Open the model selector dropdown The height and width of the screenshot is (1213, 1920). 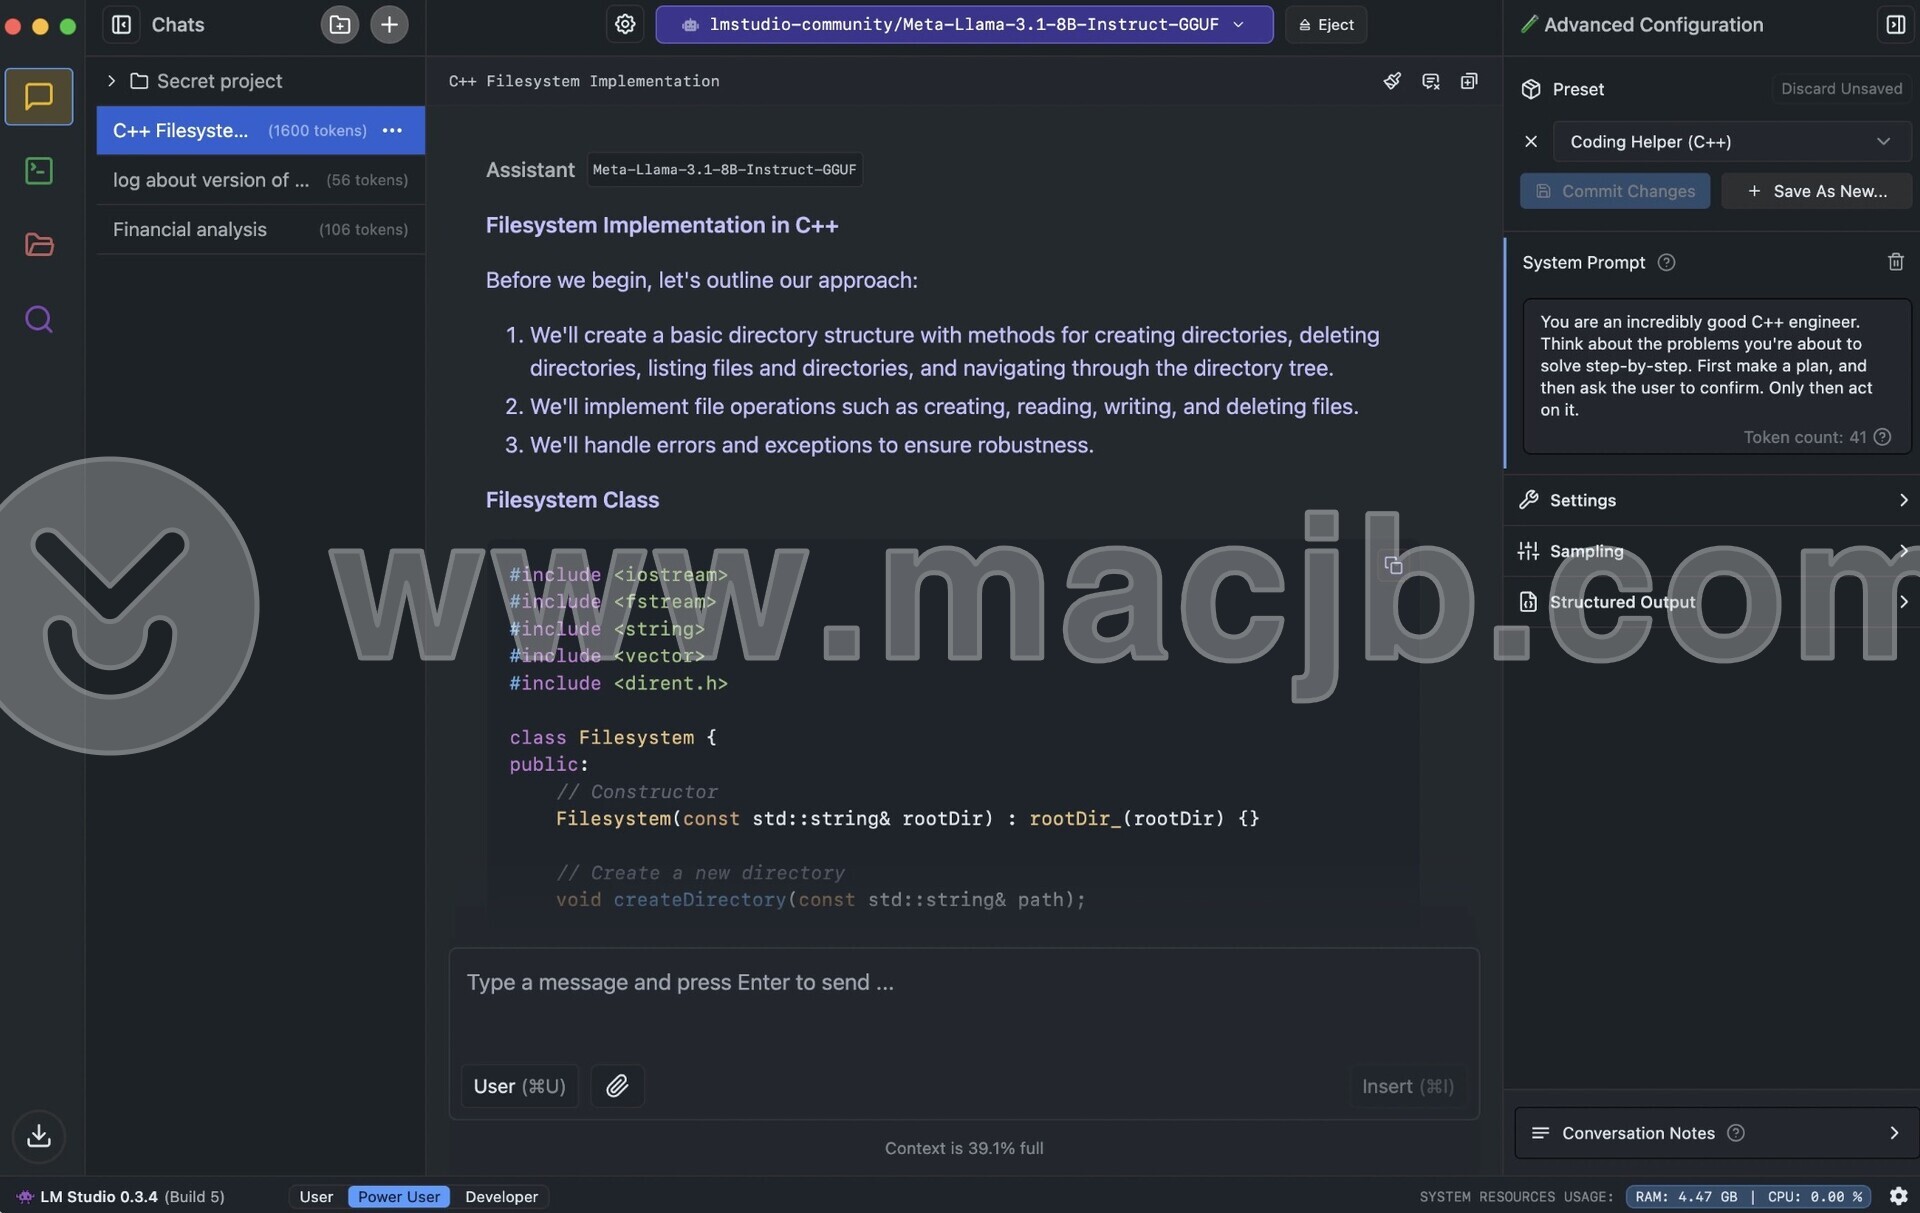coord(964,24)
